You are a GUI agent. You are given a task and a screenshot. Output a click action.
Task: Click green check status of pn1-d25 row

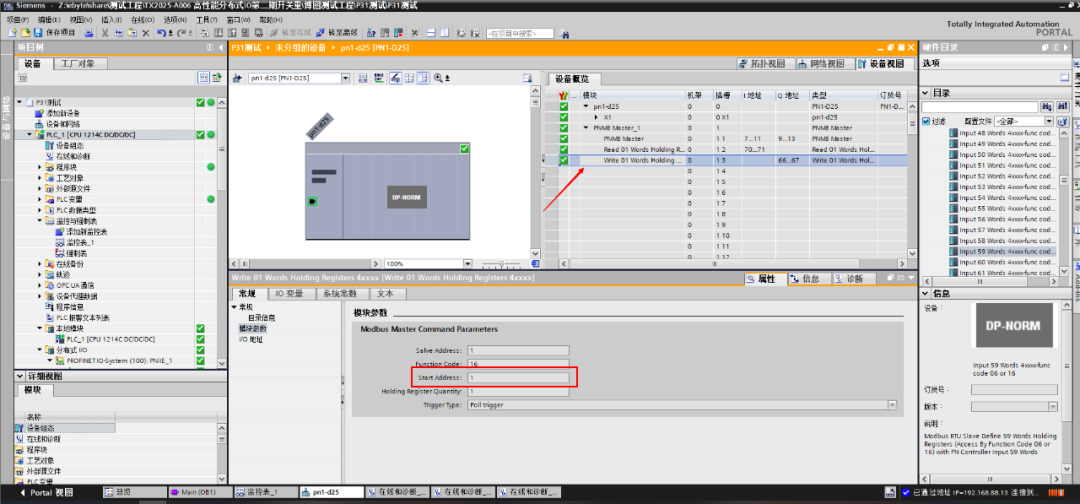coord(564,105)
